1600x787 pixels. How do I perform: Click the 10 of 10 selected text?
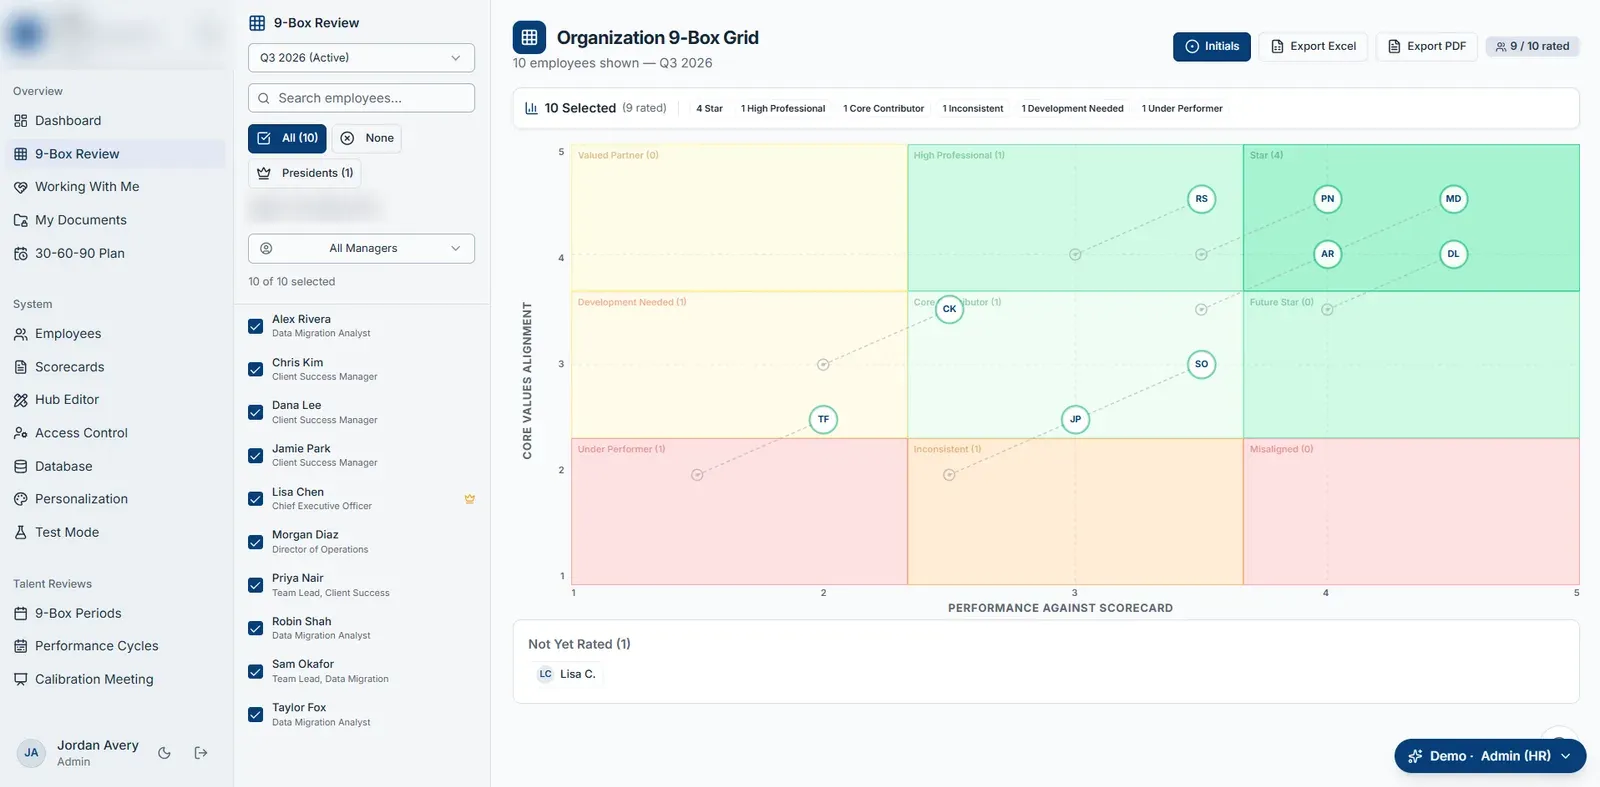pos(292,282)
